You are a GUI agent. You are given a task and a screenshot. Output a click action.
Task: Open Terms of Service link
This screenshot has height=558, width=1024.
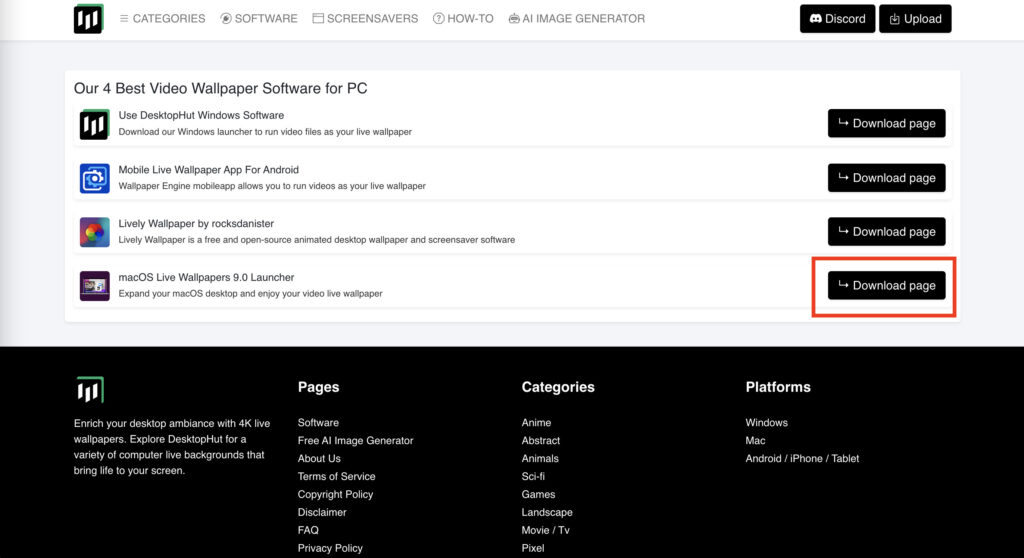pos(336,476)
